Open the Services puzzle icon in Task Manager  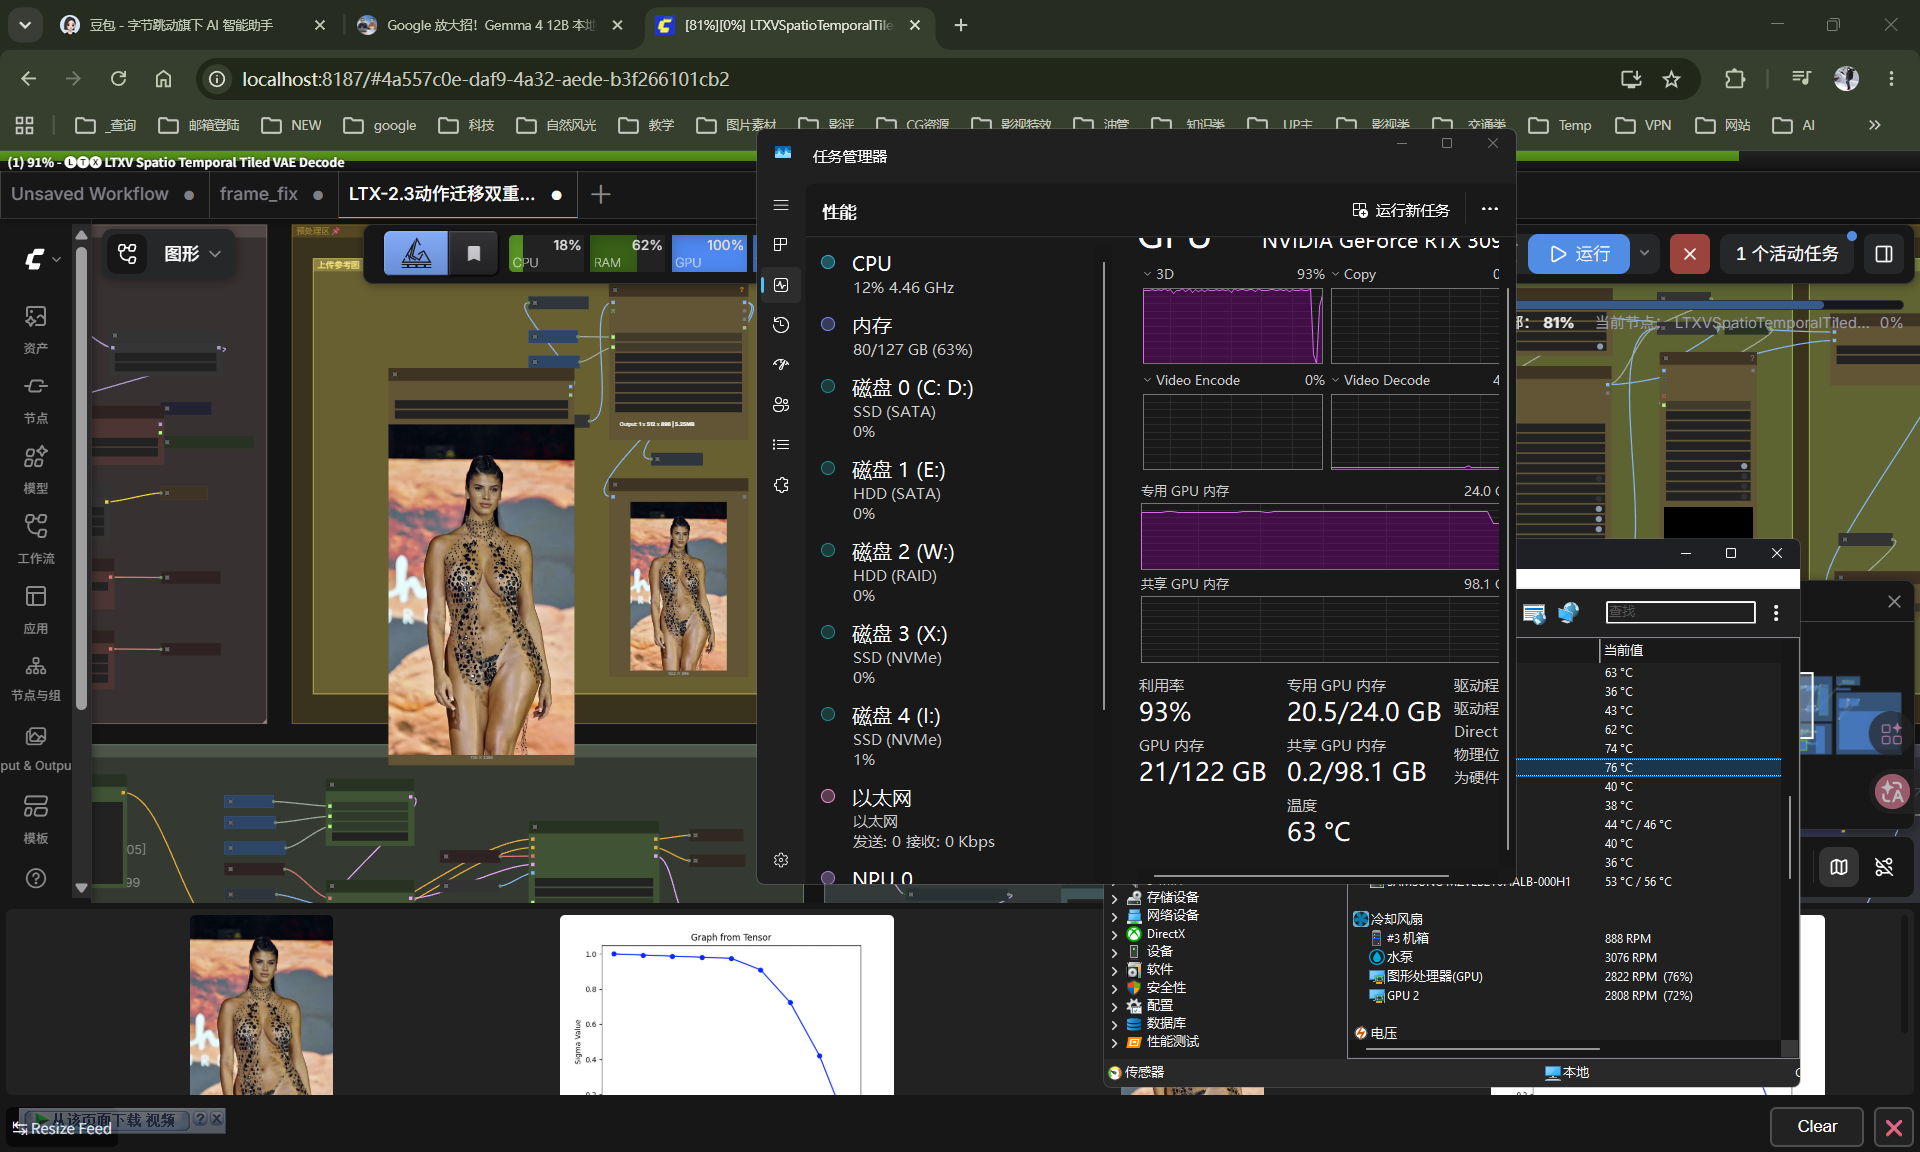click(x=781, y=485)
